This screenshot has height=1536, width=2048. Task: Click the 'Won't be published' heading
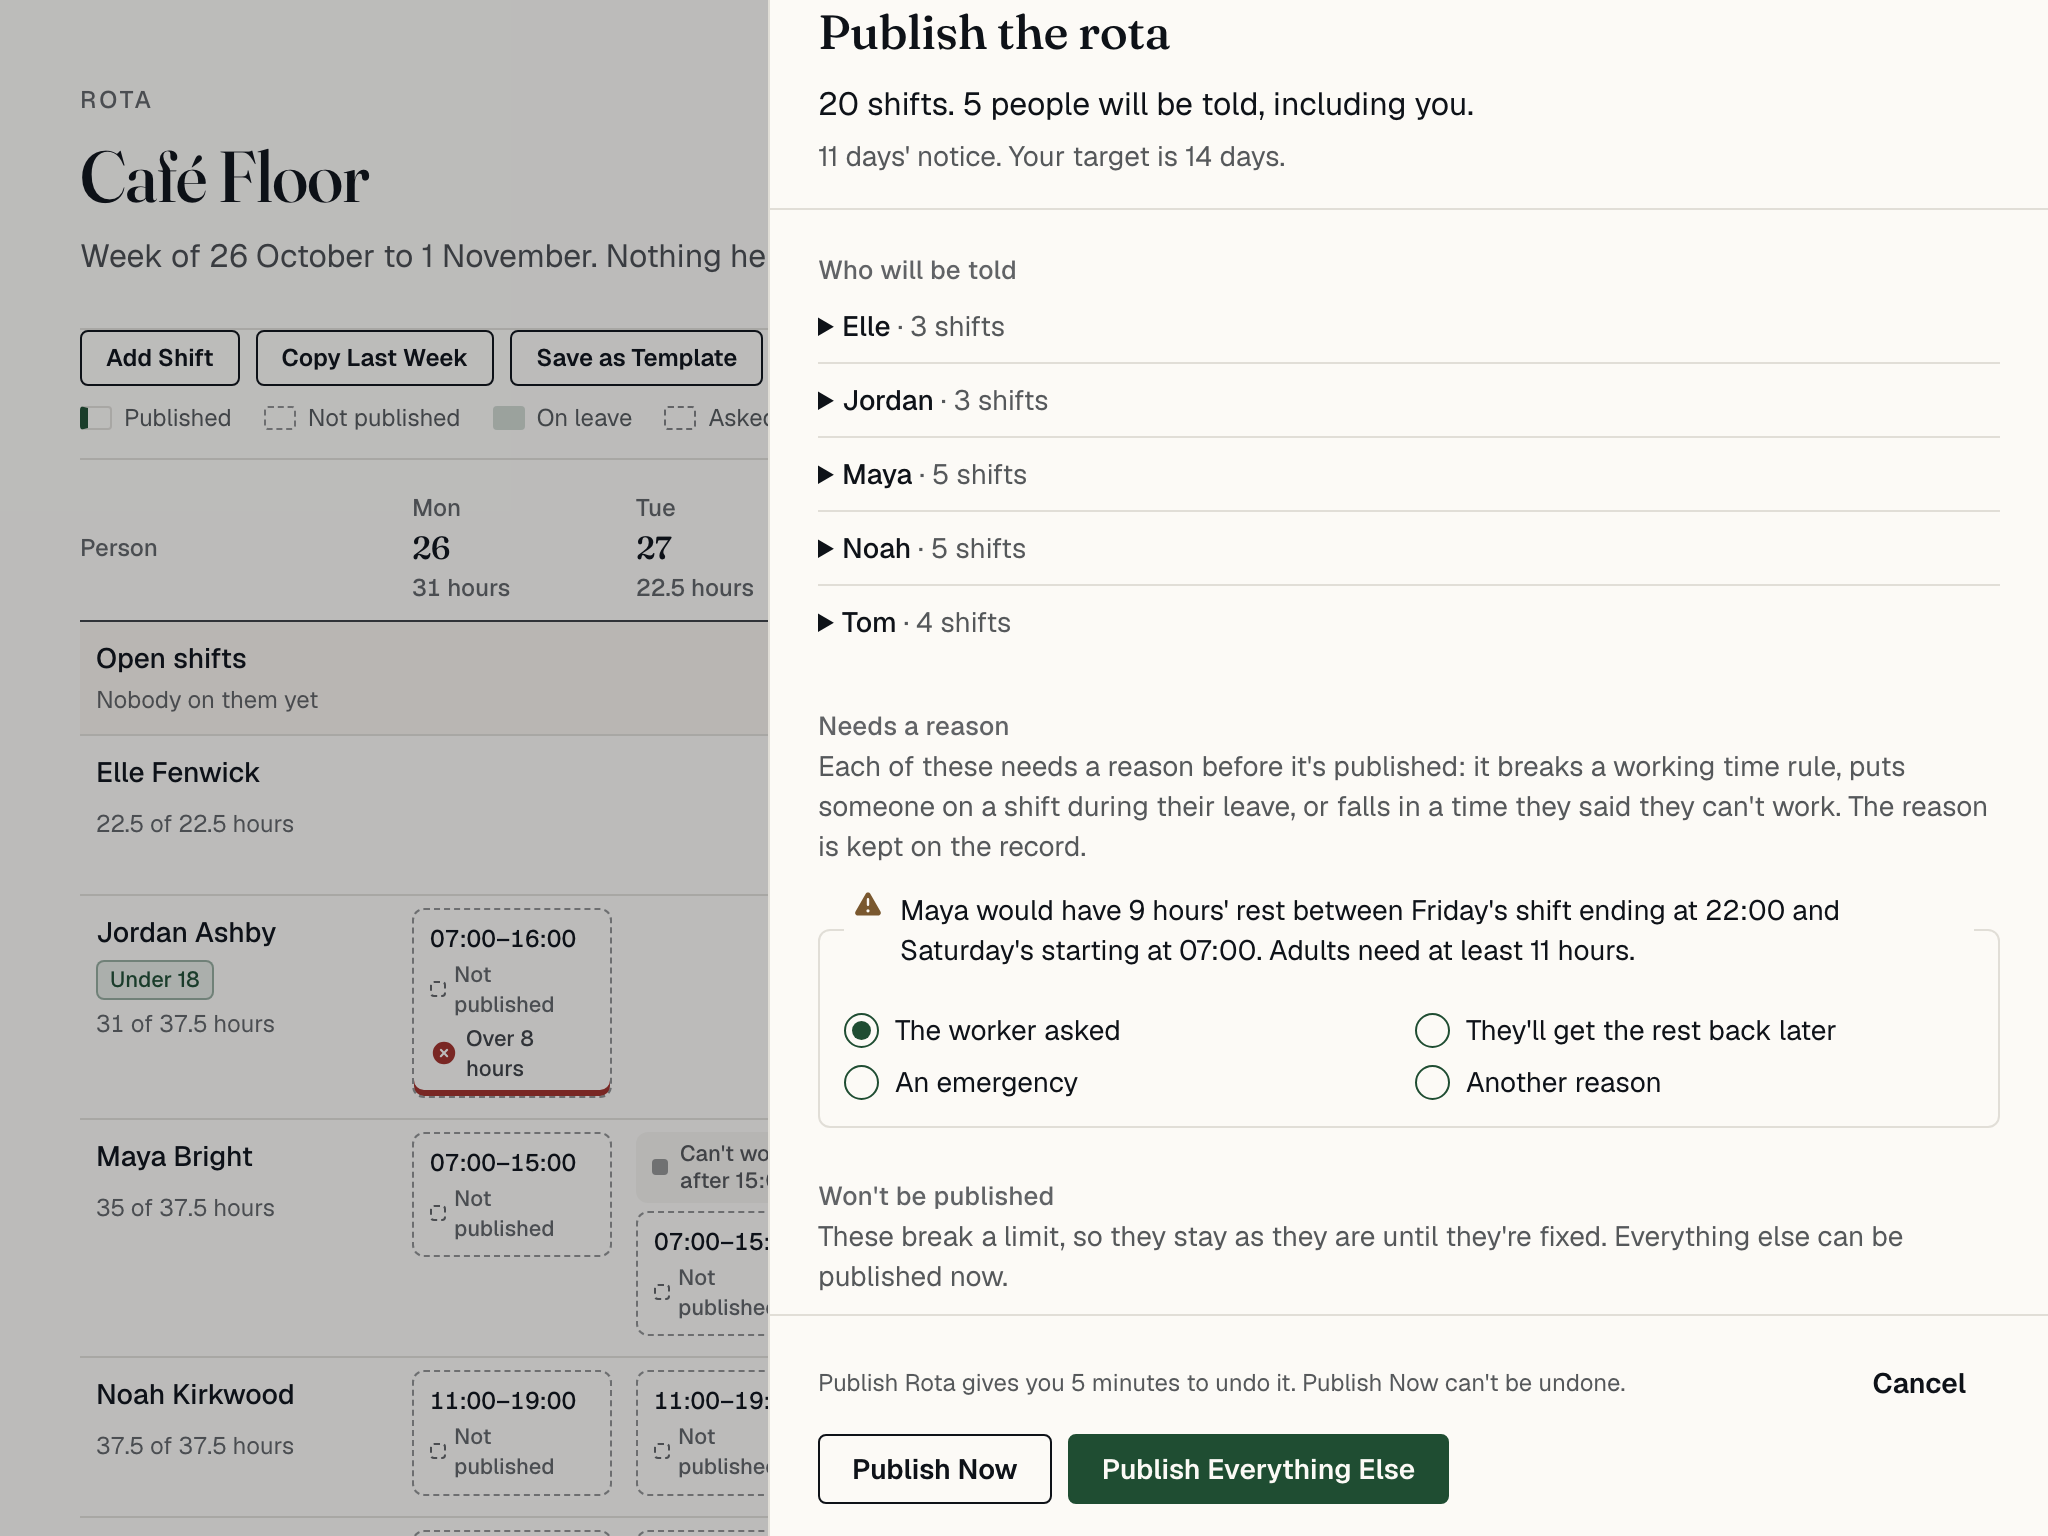936,1197
